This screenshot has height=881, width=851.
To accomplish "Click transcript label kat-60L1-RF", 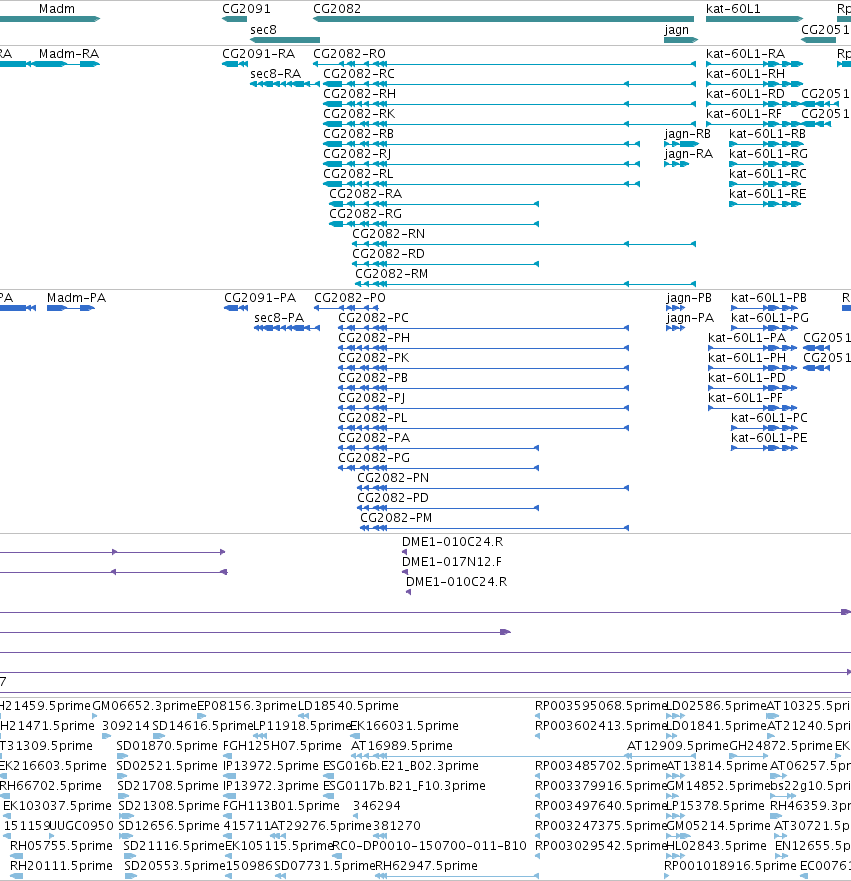I will (744, 114).
